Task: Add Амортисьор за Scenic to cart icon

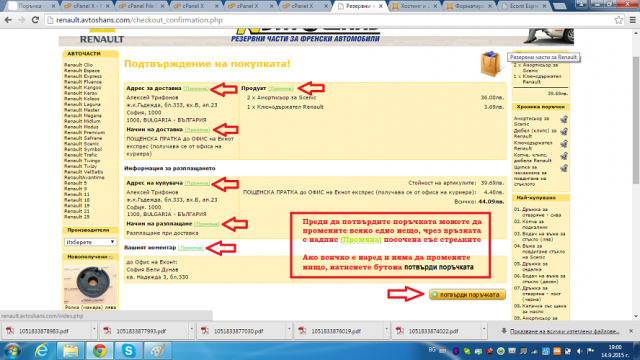Action: pyautogui.click(x=564, y=120)
